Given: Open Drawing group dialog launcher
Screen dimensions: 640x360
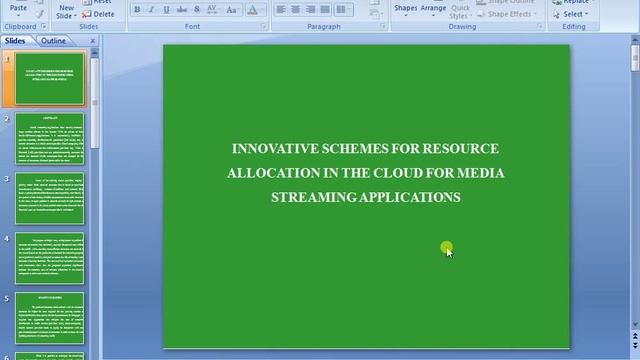Looking at the screenshot, I should pos(540,26).
